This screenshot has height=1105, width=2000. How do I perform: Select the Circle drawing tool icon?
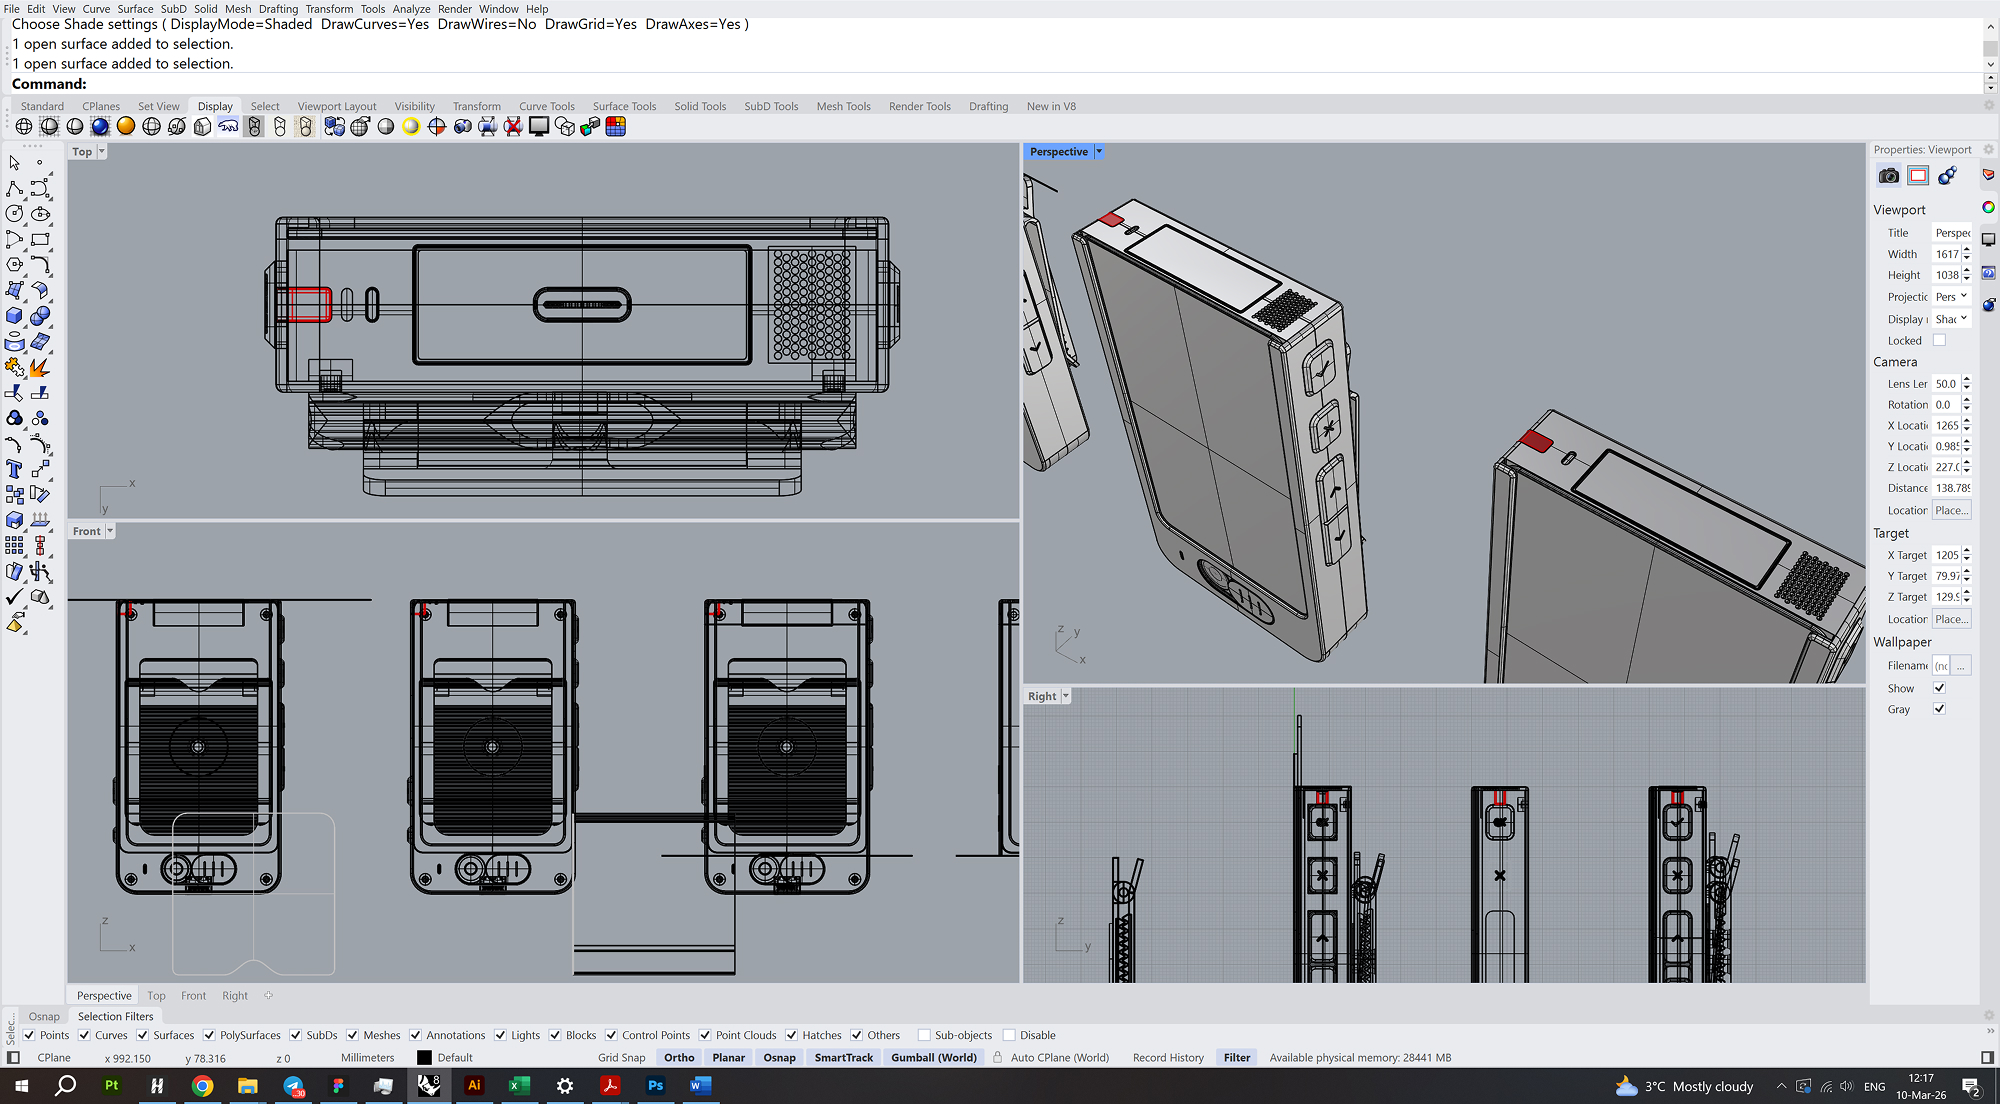[14, 214]
